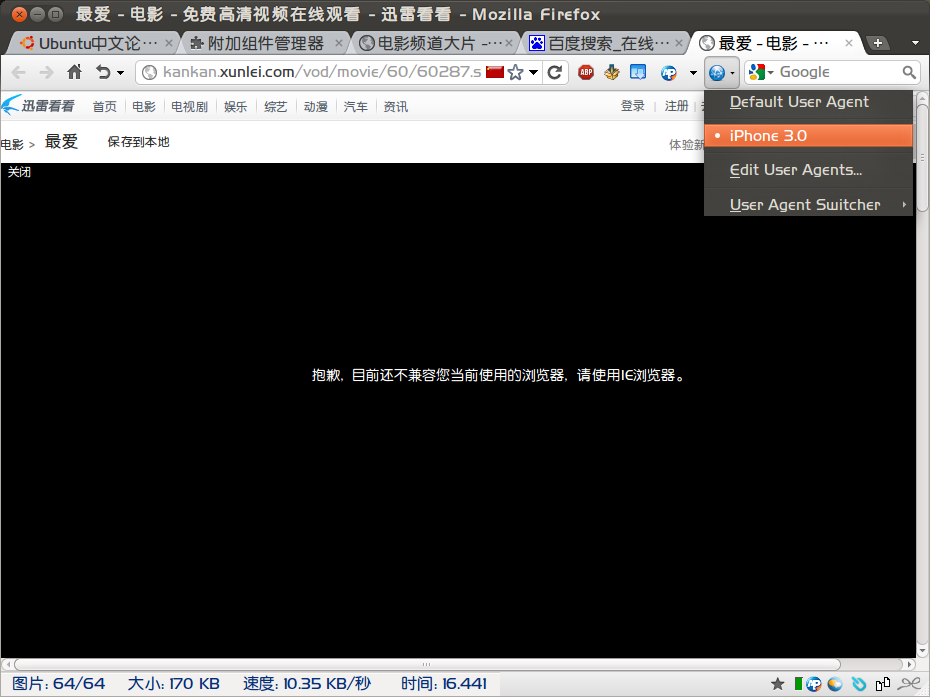This screenshot has height=697, width=930.
Task: Open 电影 in site navigation bar
Action: tap(144, 107)
